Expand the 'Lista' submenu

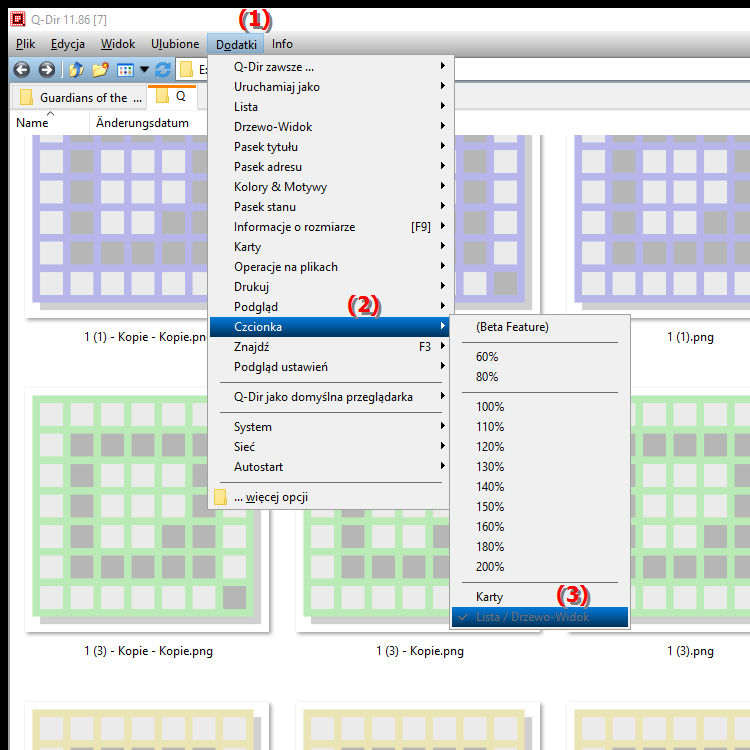(331, 107)
